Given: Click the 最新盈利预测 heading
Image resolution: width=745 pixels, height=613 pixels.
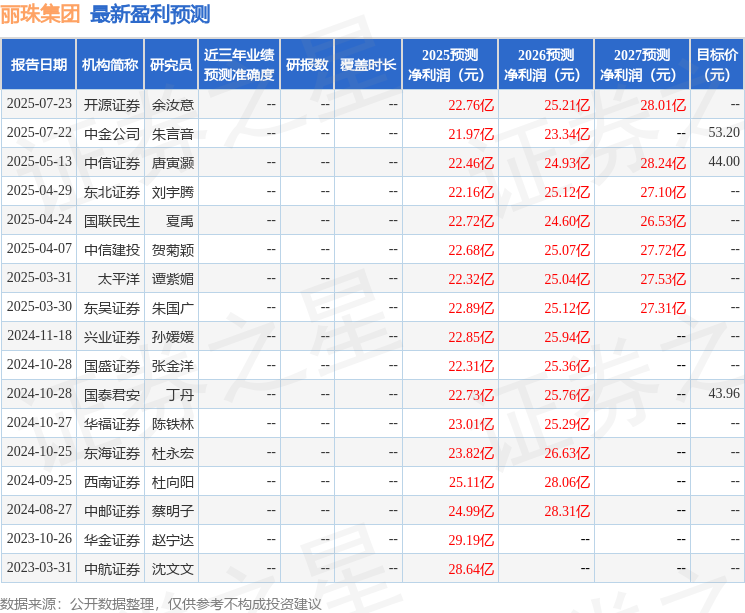Looking at the screenshot, I should pos(150,14).
